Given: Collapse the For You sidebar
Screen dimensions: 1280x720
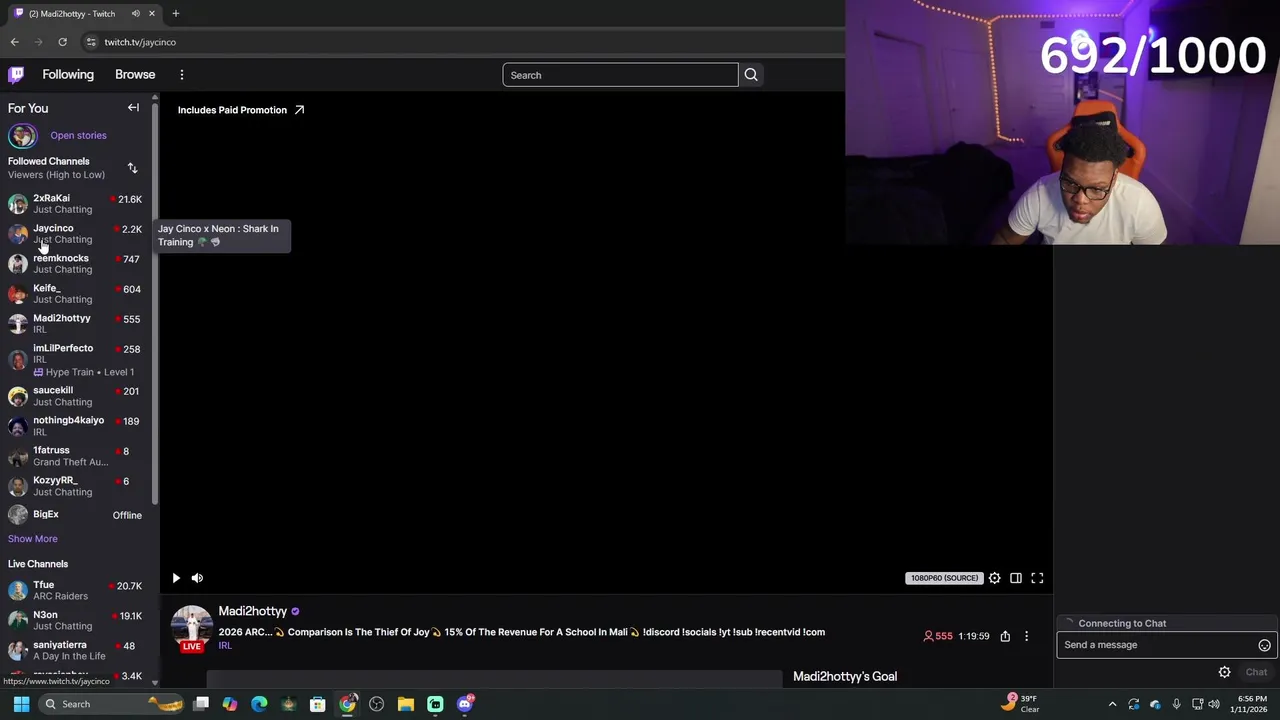Looking at the screenshot, I should click(x=133, y=108).
